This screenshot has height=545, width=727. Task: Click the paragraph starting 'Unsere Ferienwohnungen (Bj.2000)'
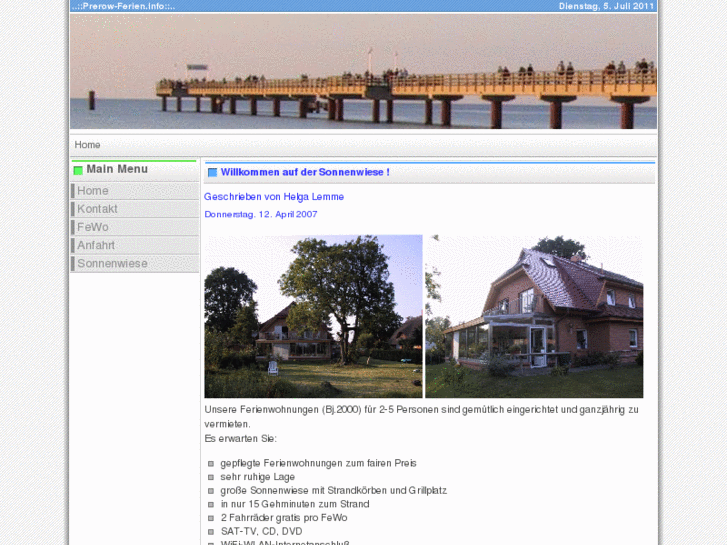click(421, 417)
